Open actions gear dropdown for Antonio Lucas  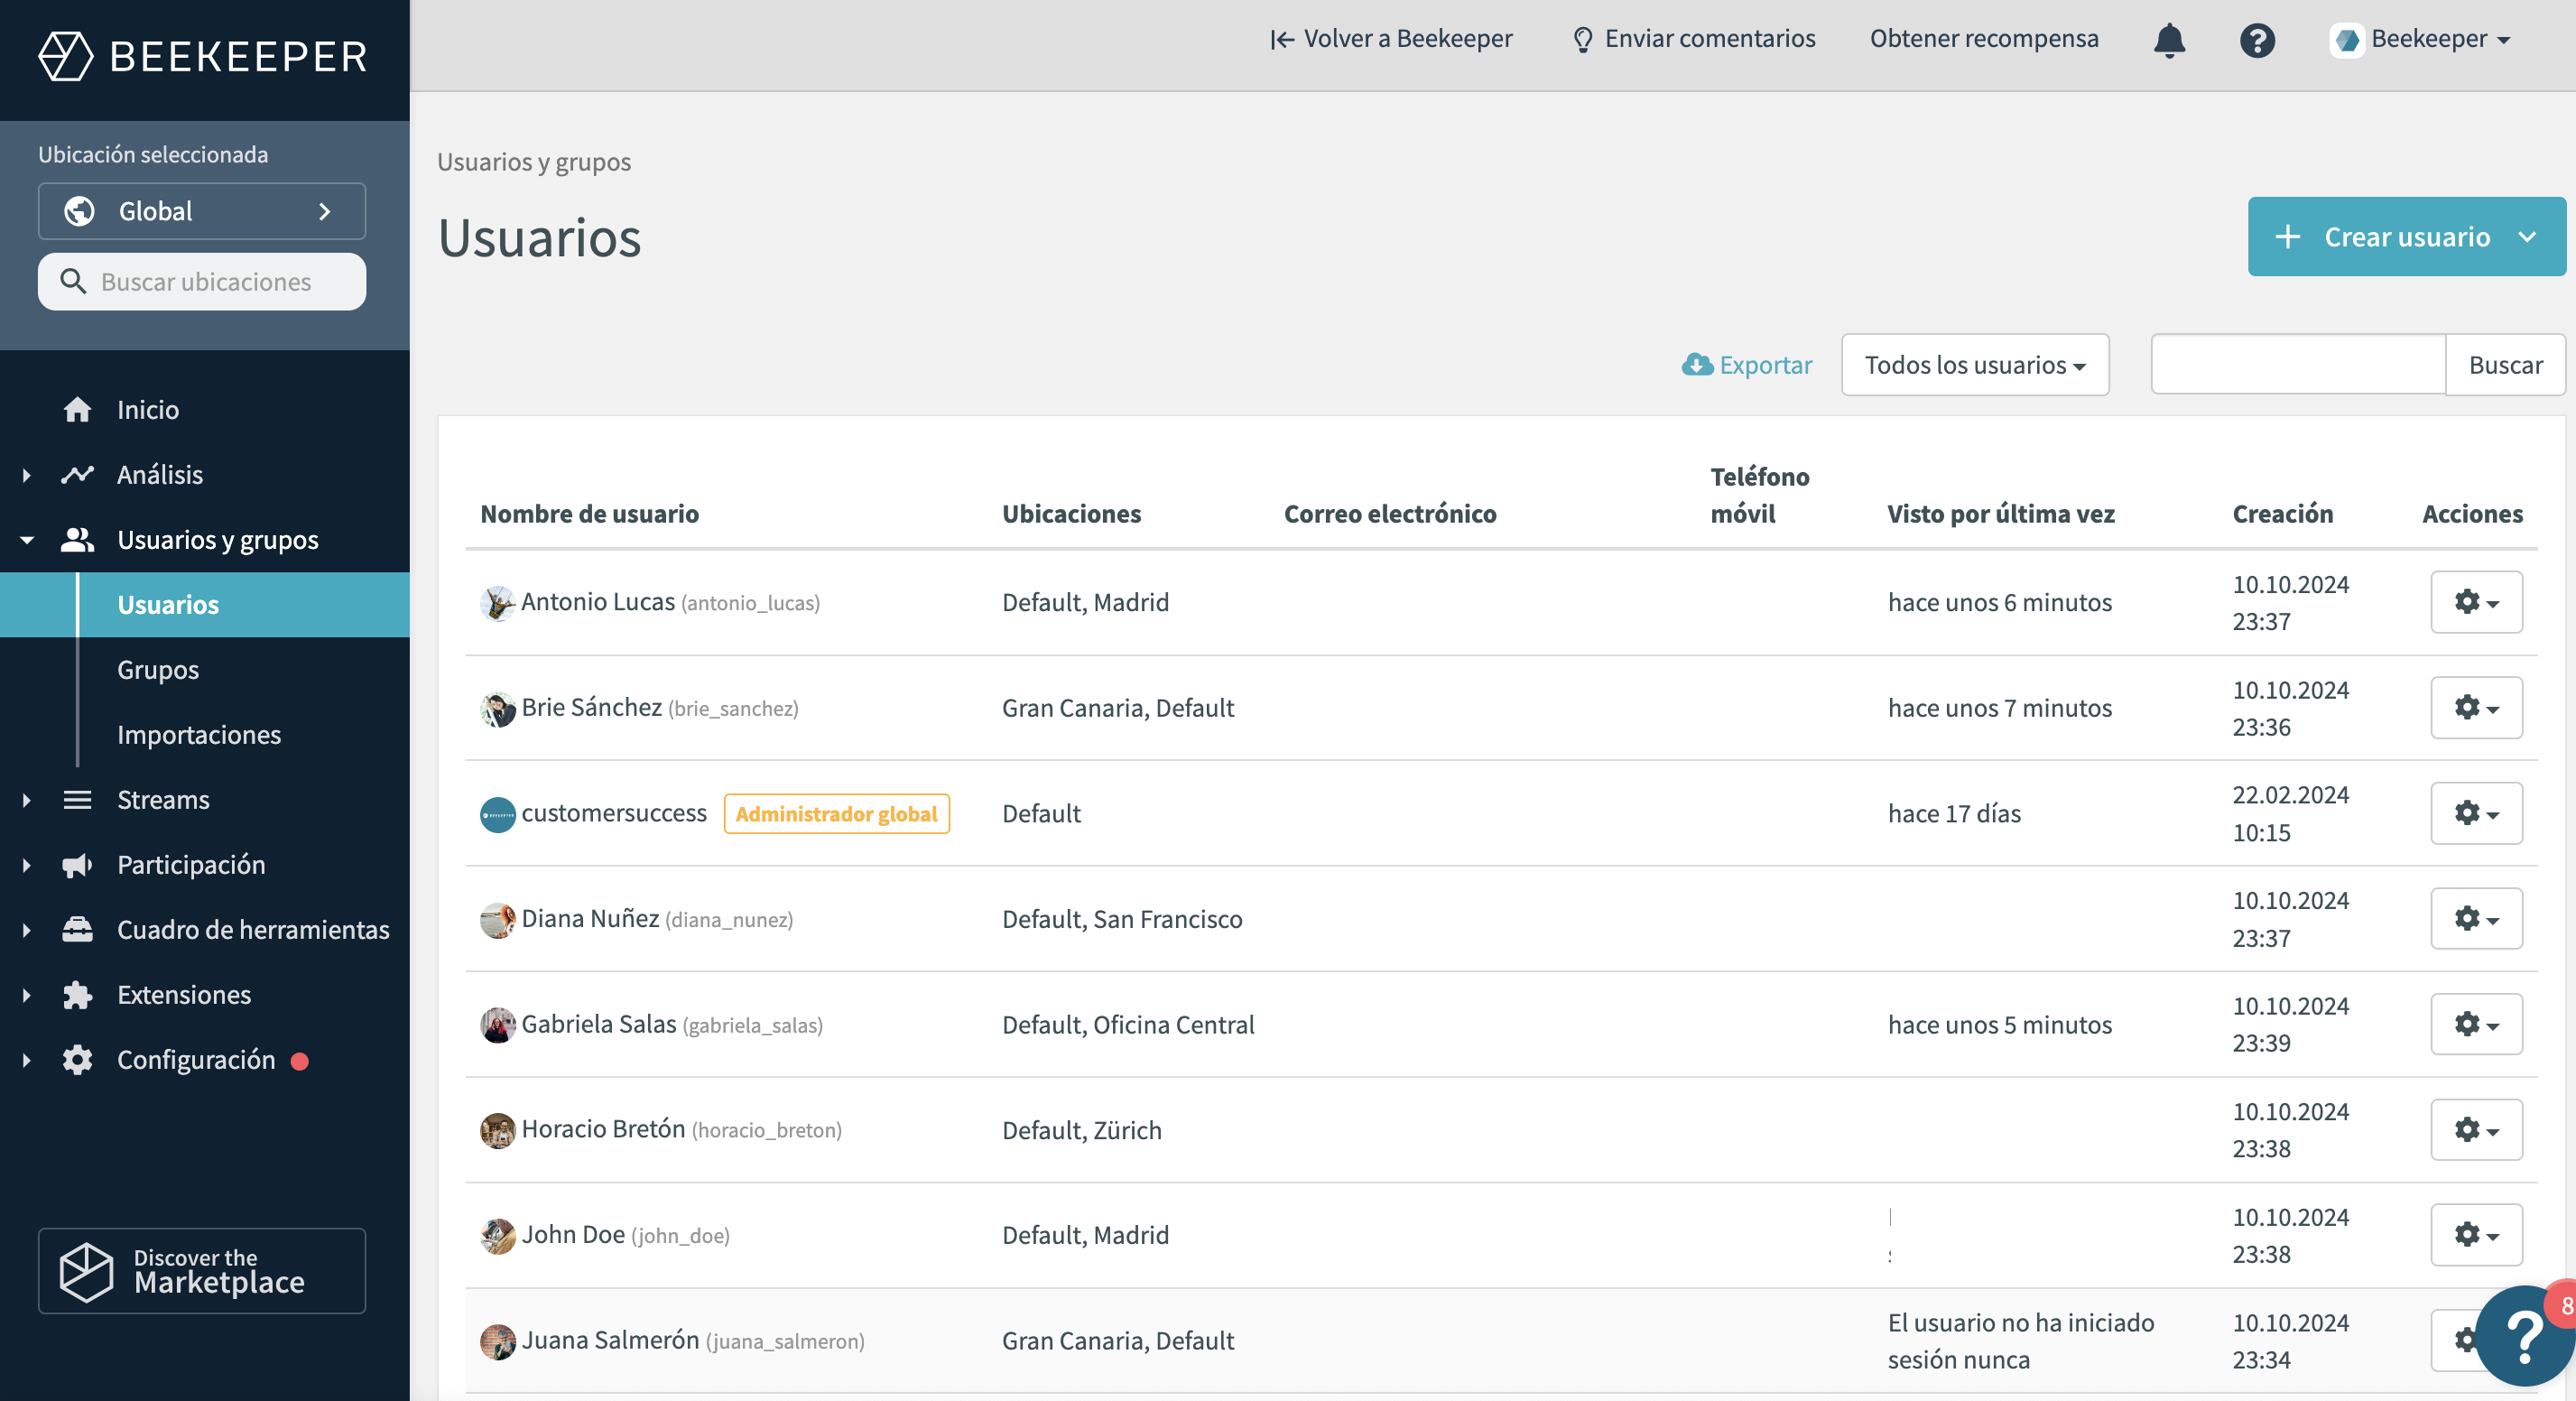click(2475, 602)
